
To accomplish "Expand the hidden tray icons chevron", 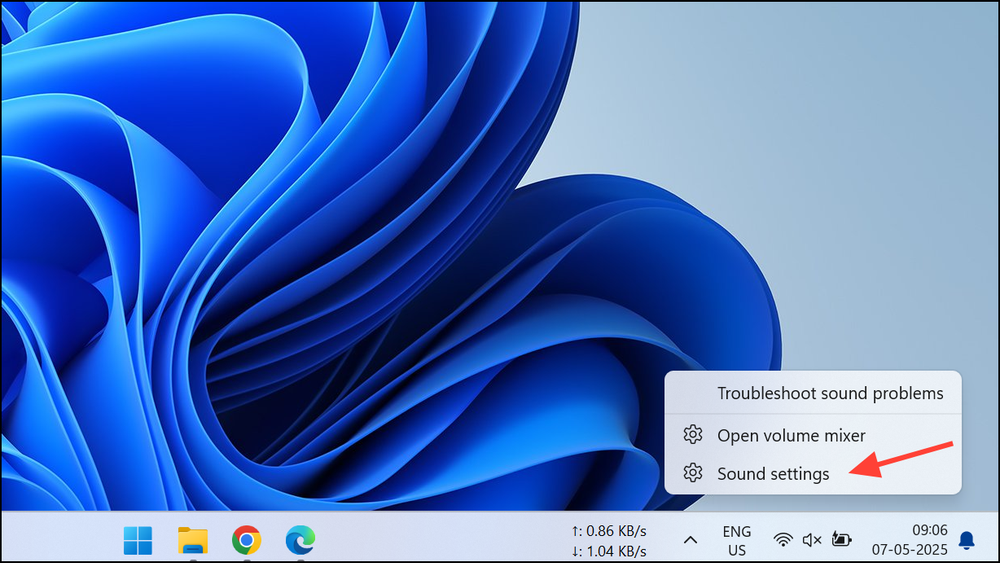I will point(690,540).
